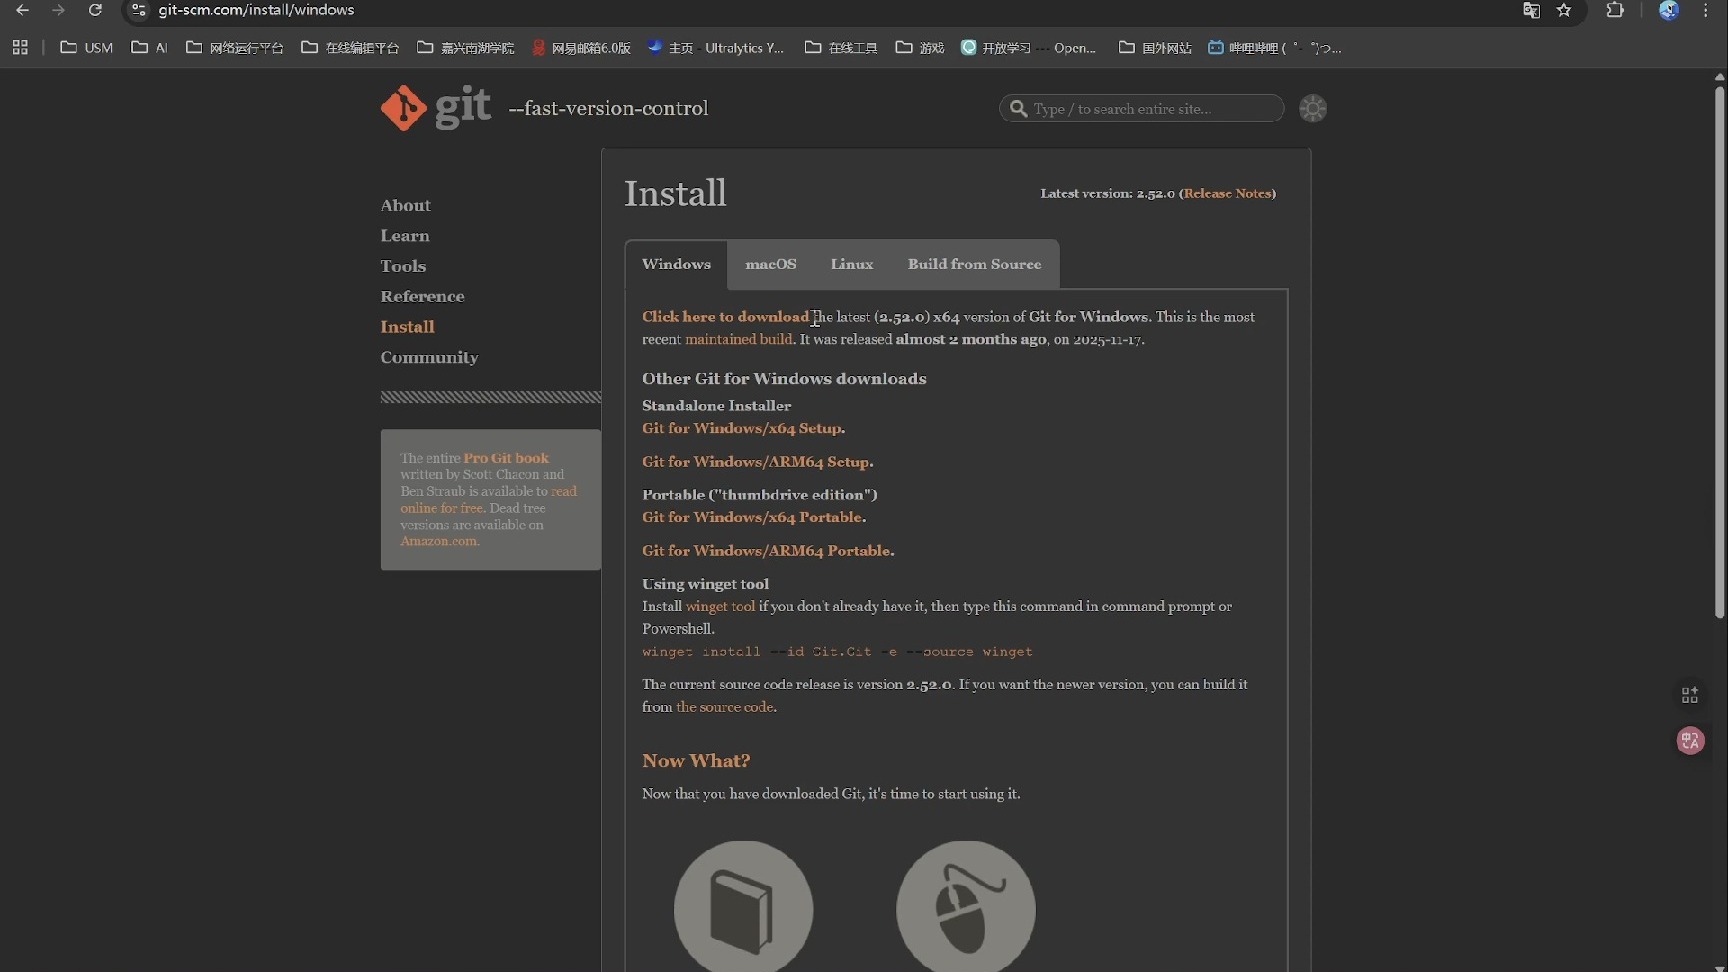
Task: Download Git for Windows/x64 Portable
Action: [751, 517]
